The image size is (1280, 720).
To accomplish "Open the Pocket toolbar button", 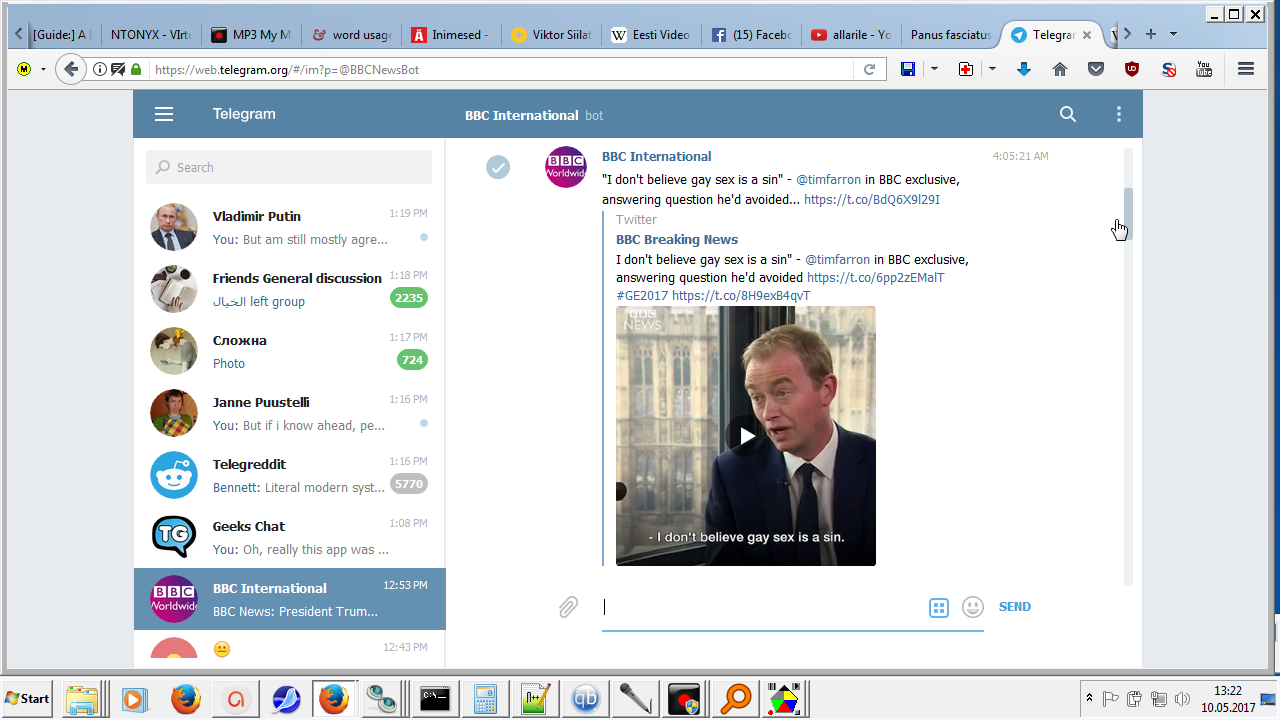I will 1096,69.
